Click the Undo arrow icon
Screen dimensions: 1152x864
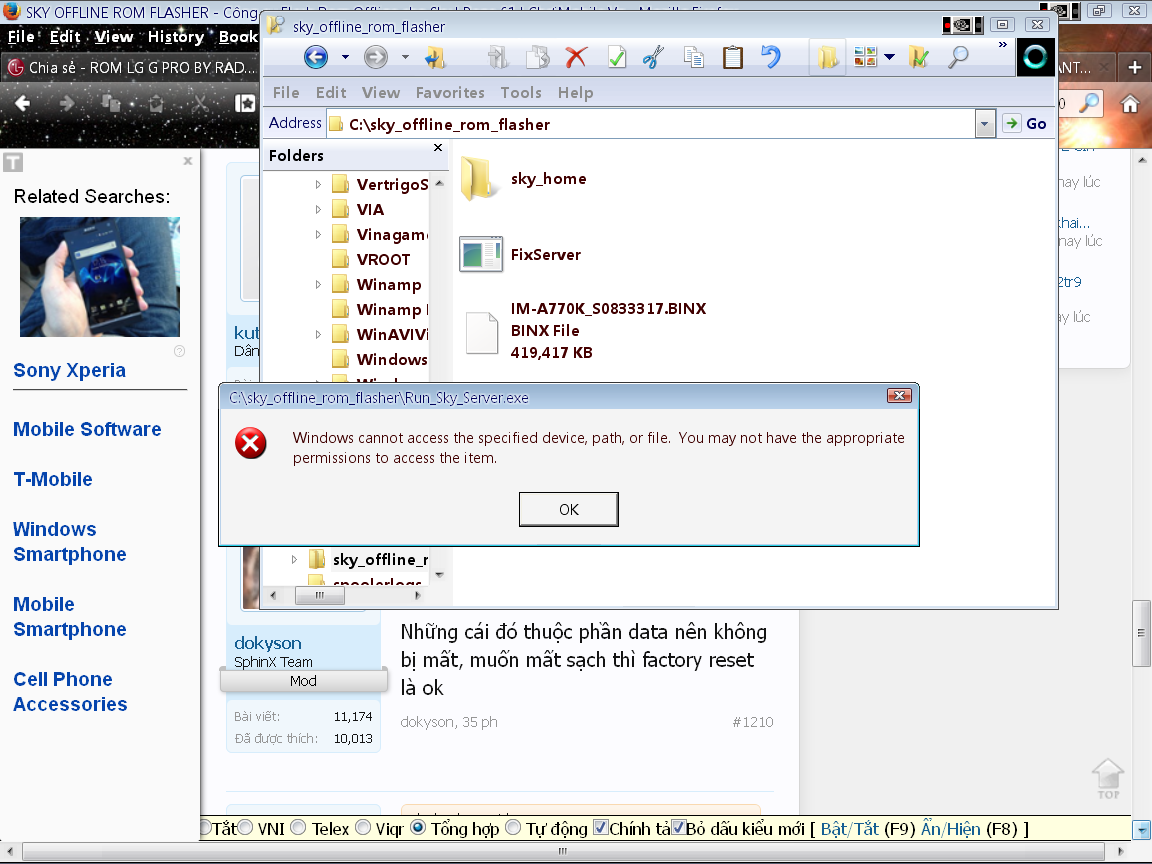tap(772, 57)
